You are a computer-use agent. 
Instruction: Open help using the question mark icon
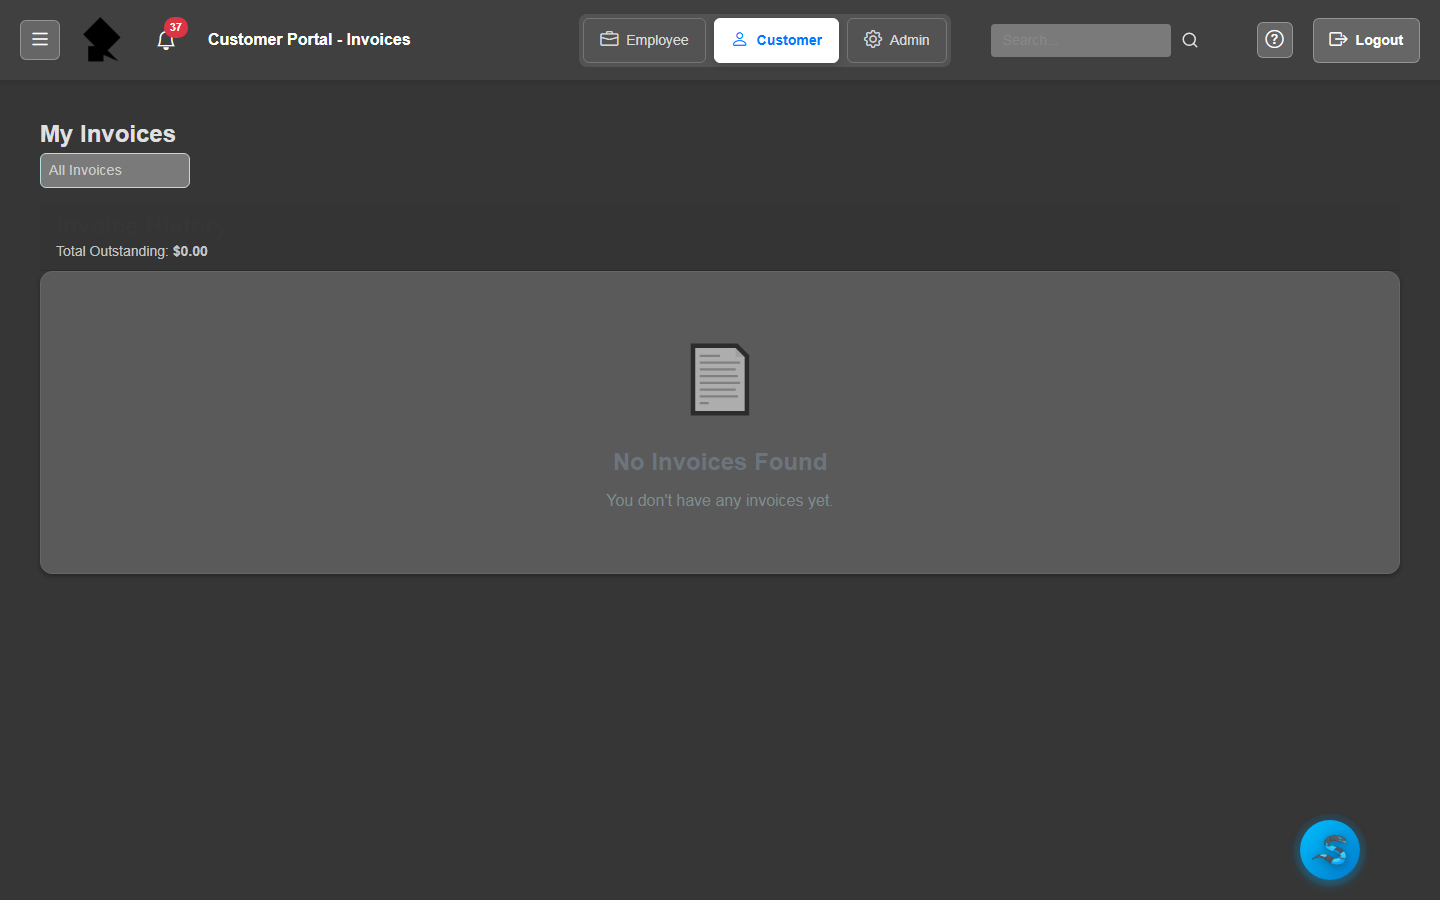1274,39
